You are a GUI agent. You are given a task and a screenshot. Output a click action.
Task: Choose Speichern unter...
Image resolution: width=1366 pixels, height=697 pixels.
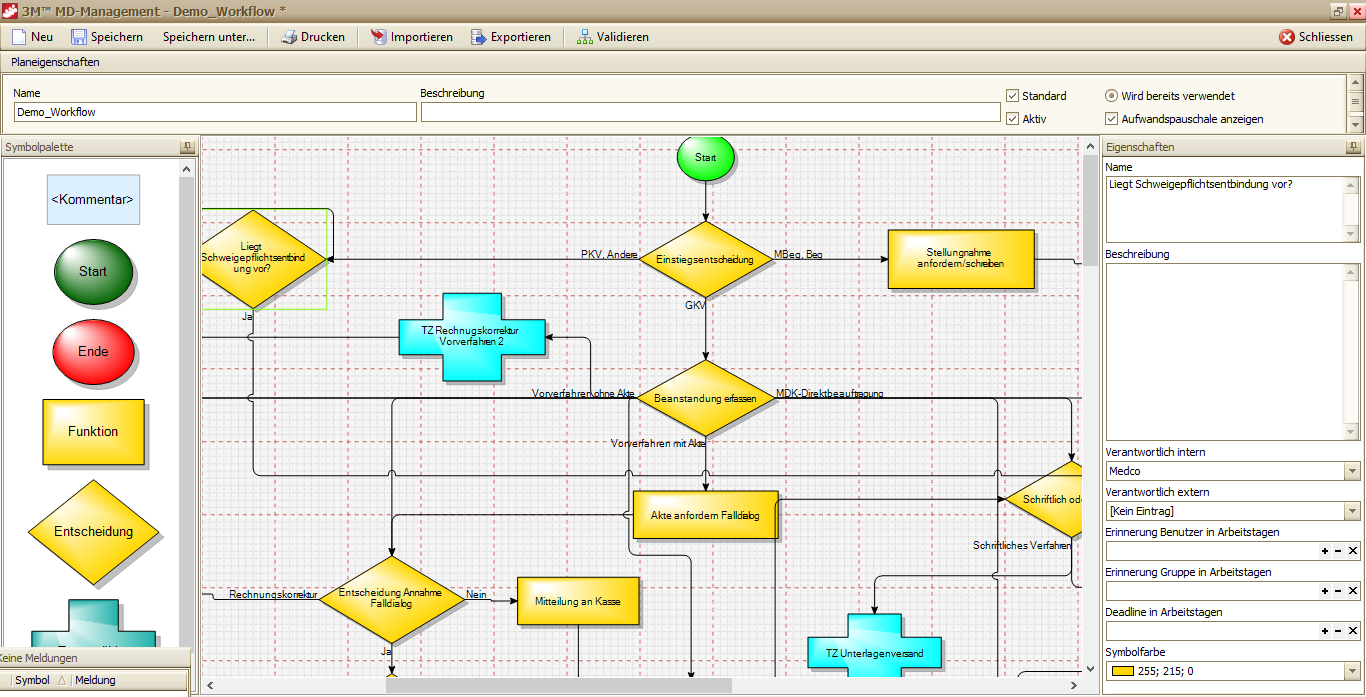coord(209,37)
